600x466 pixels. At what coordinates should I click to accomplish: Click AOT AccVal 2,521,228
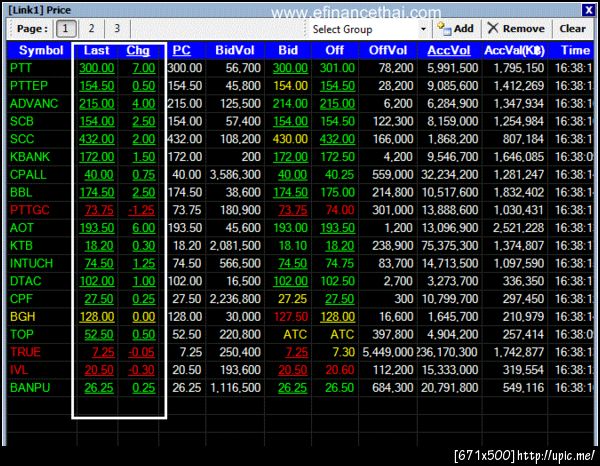coord(518,228)
